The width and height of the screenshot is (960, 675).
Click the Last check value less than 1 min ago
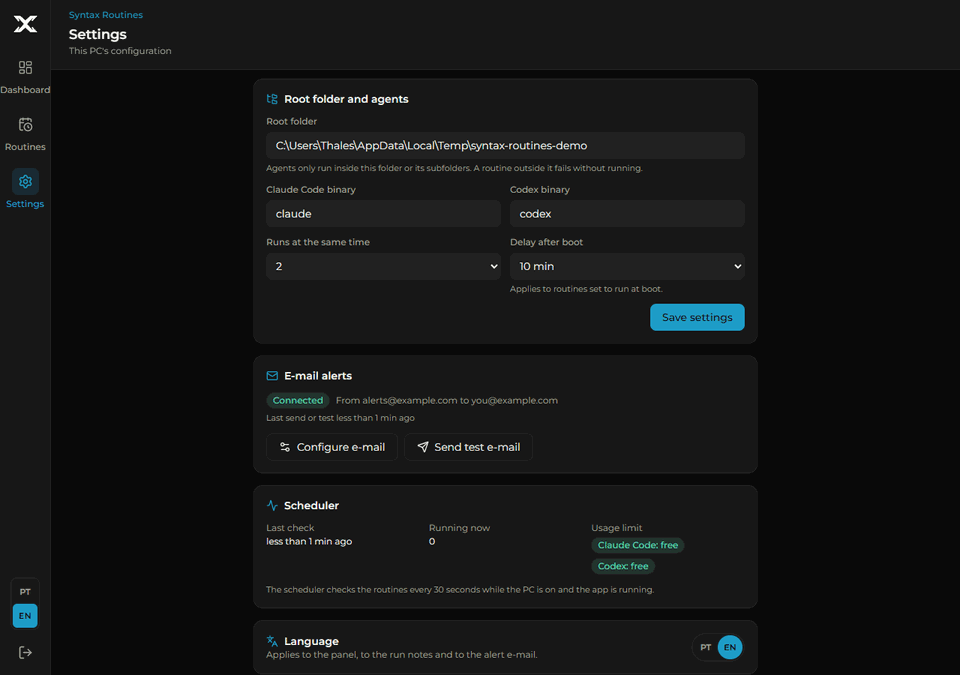pos(309,541)
